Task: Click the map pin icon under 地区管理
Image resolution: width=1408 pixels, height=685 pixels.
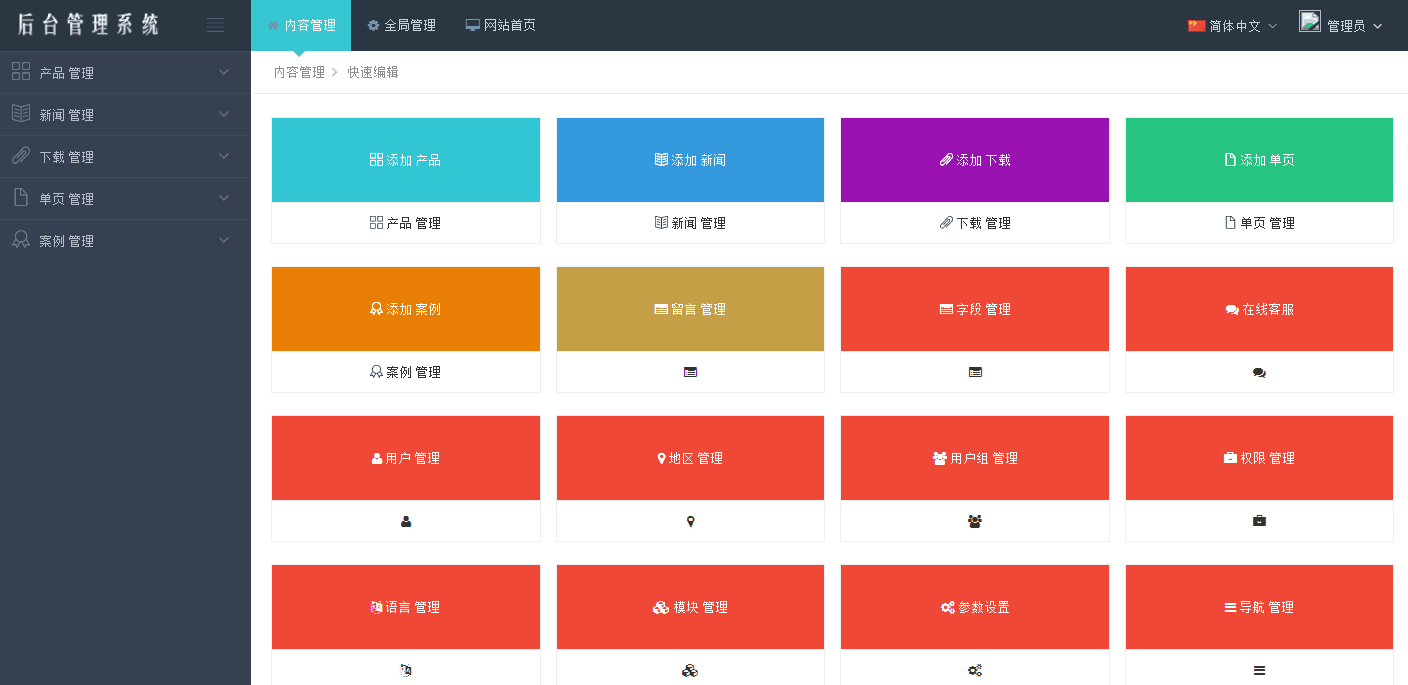Action: coord(690,521)
